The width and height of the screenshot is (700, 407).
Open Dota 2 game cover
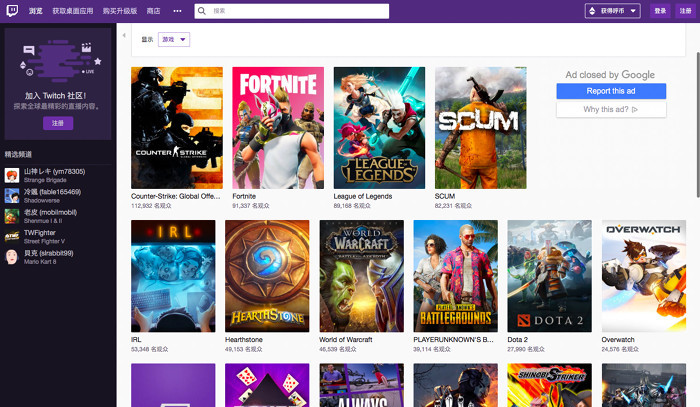tap(550, 276)
